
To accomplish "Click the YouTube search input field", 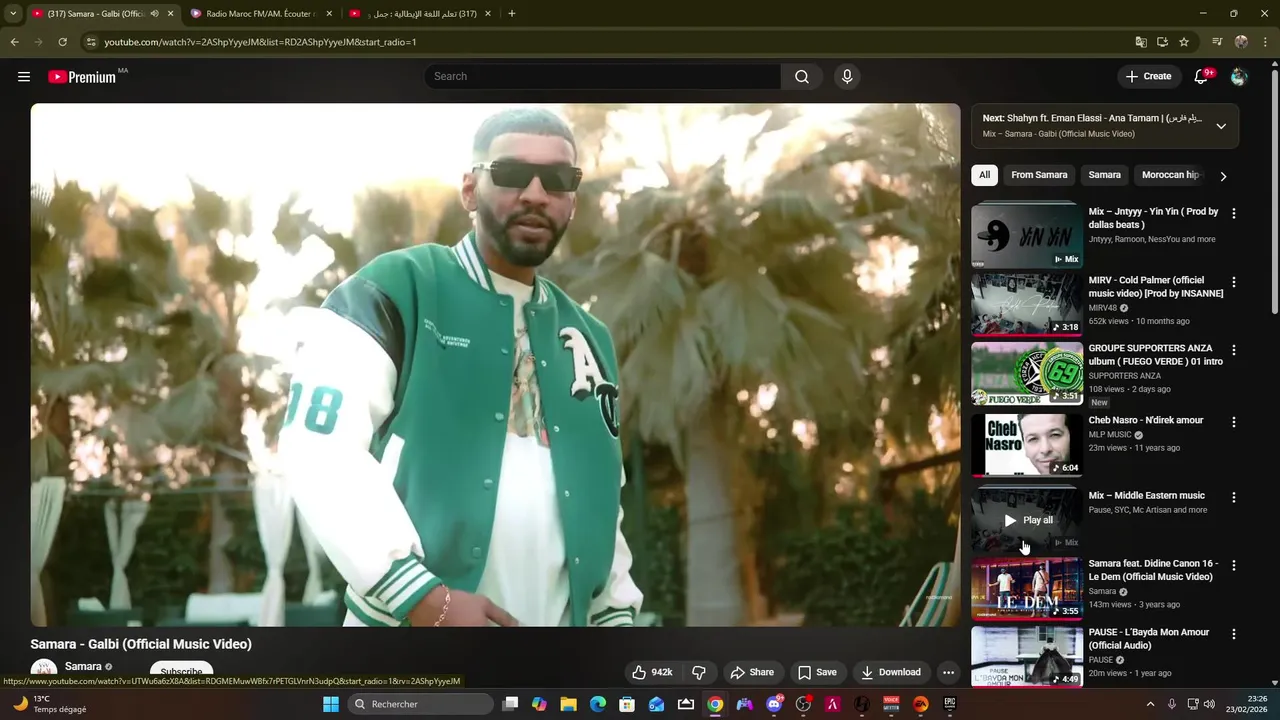I will 602,76.
